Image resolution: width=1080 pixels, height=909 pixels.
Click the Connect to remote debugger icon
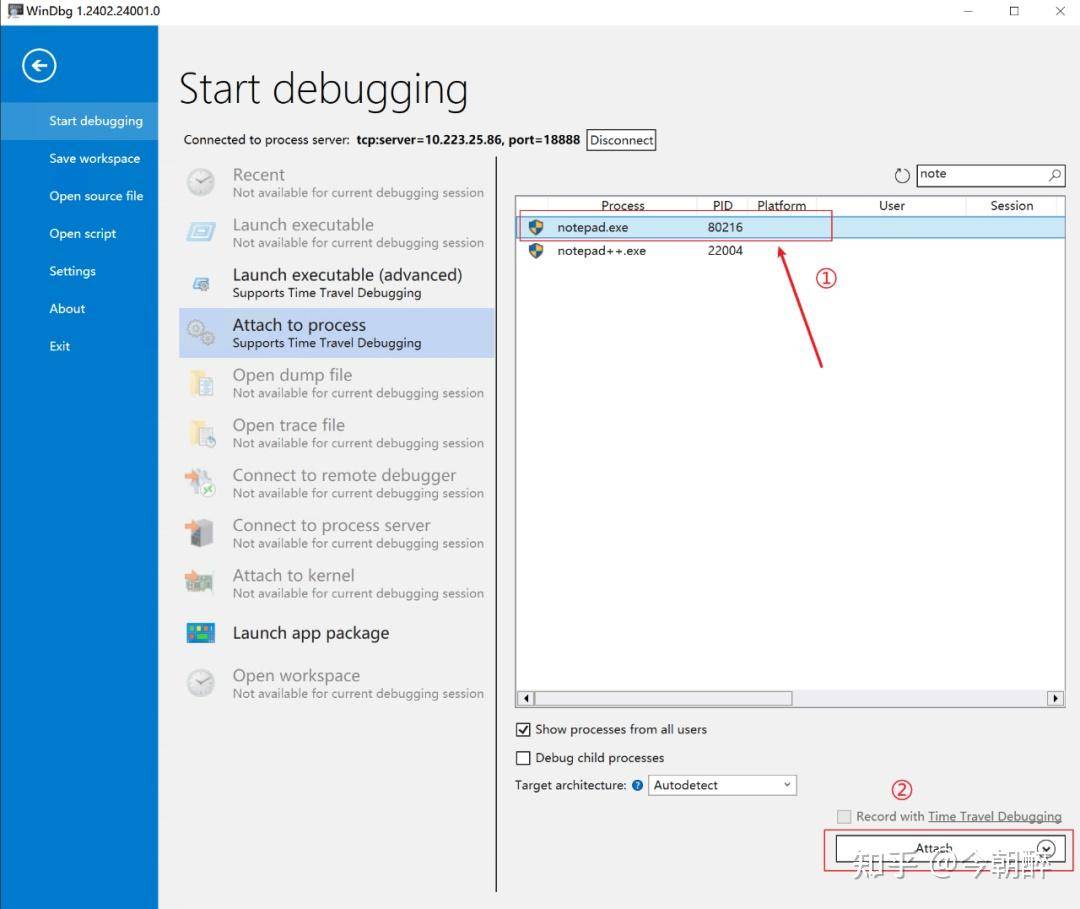tap(200, 483)
